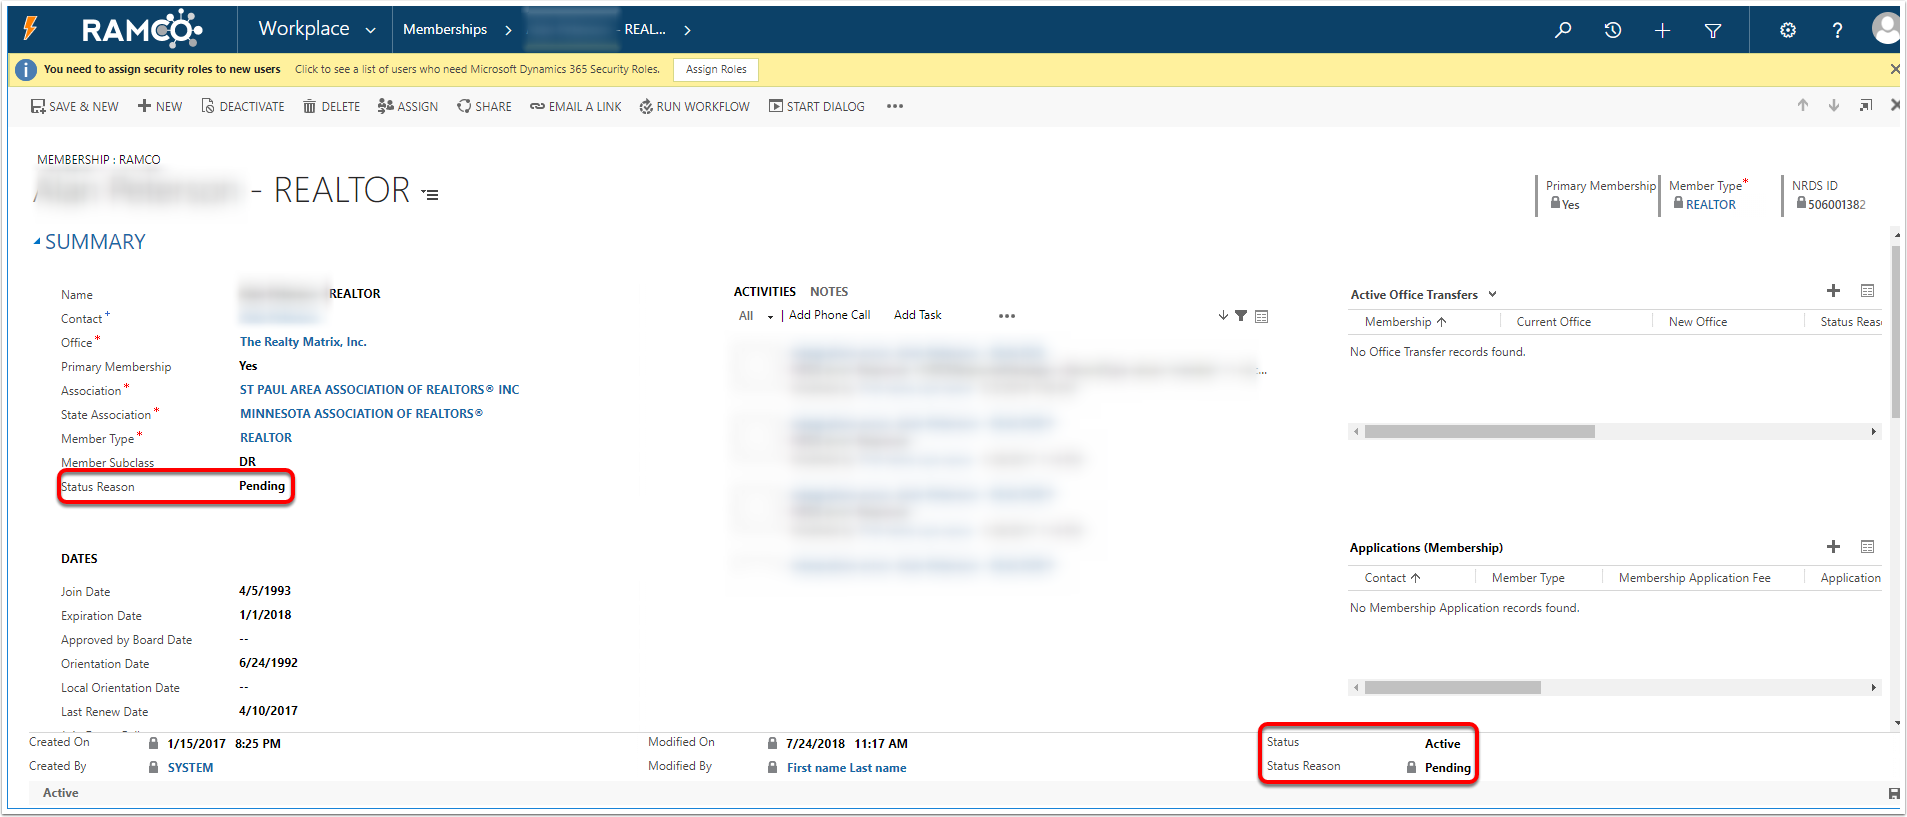Click Run Workflow command

coord(695,106)
